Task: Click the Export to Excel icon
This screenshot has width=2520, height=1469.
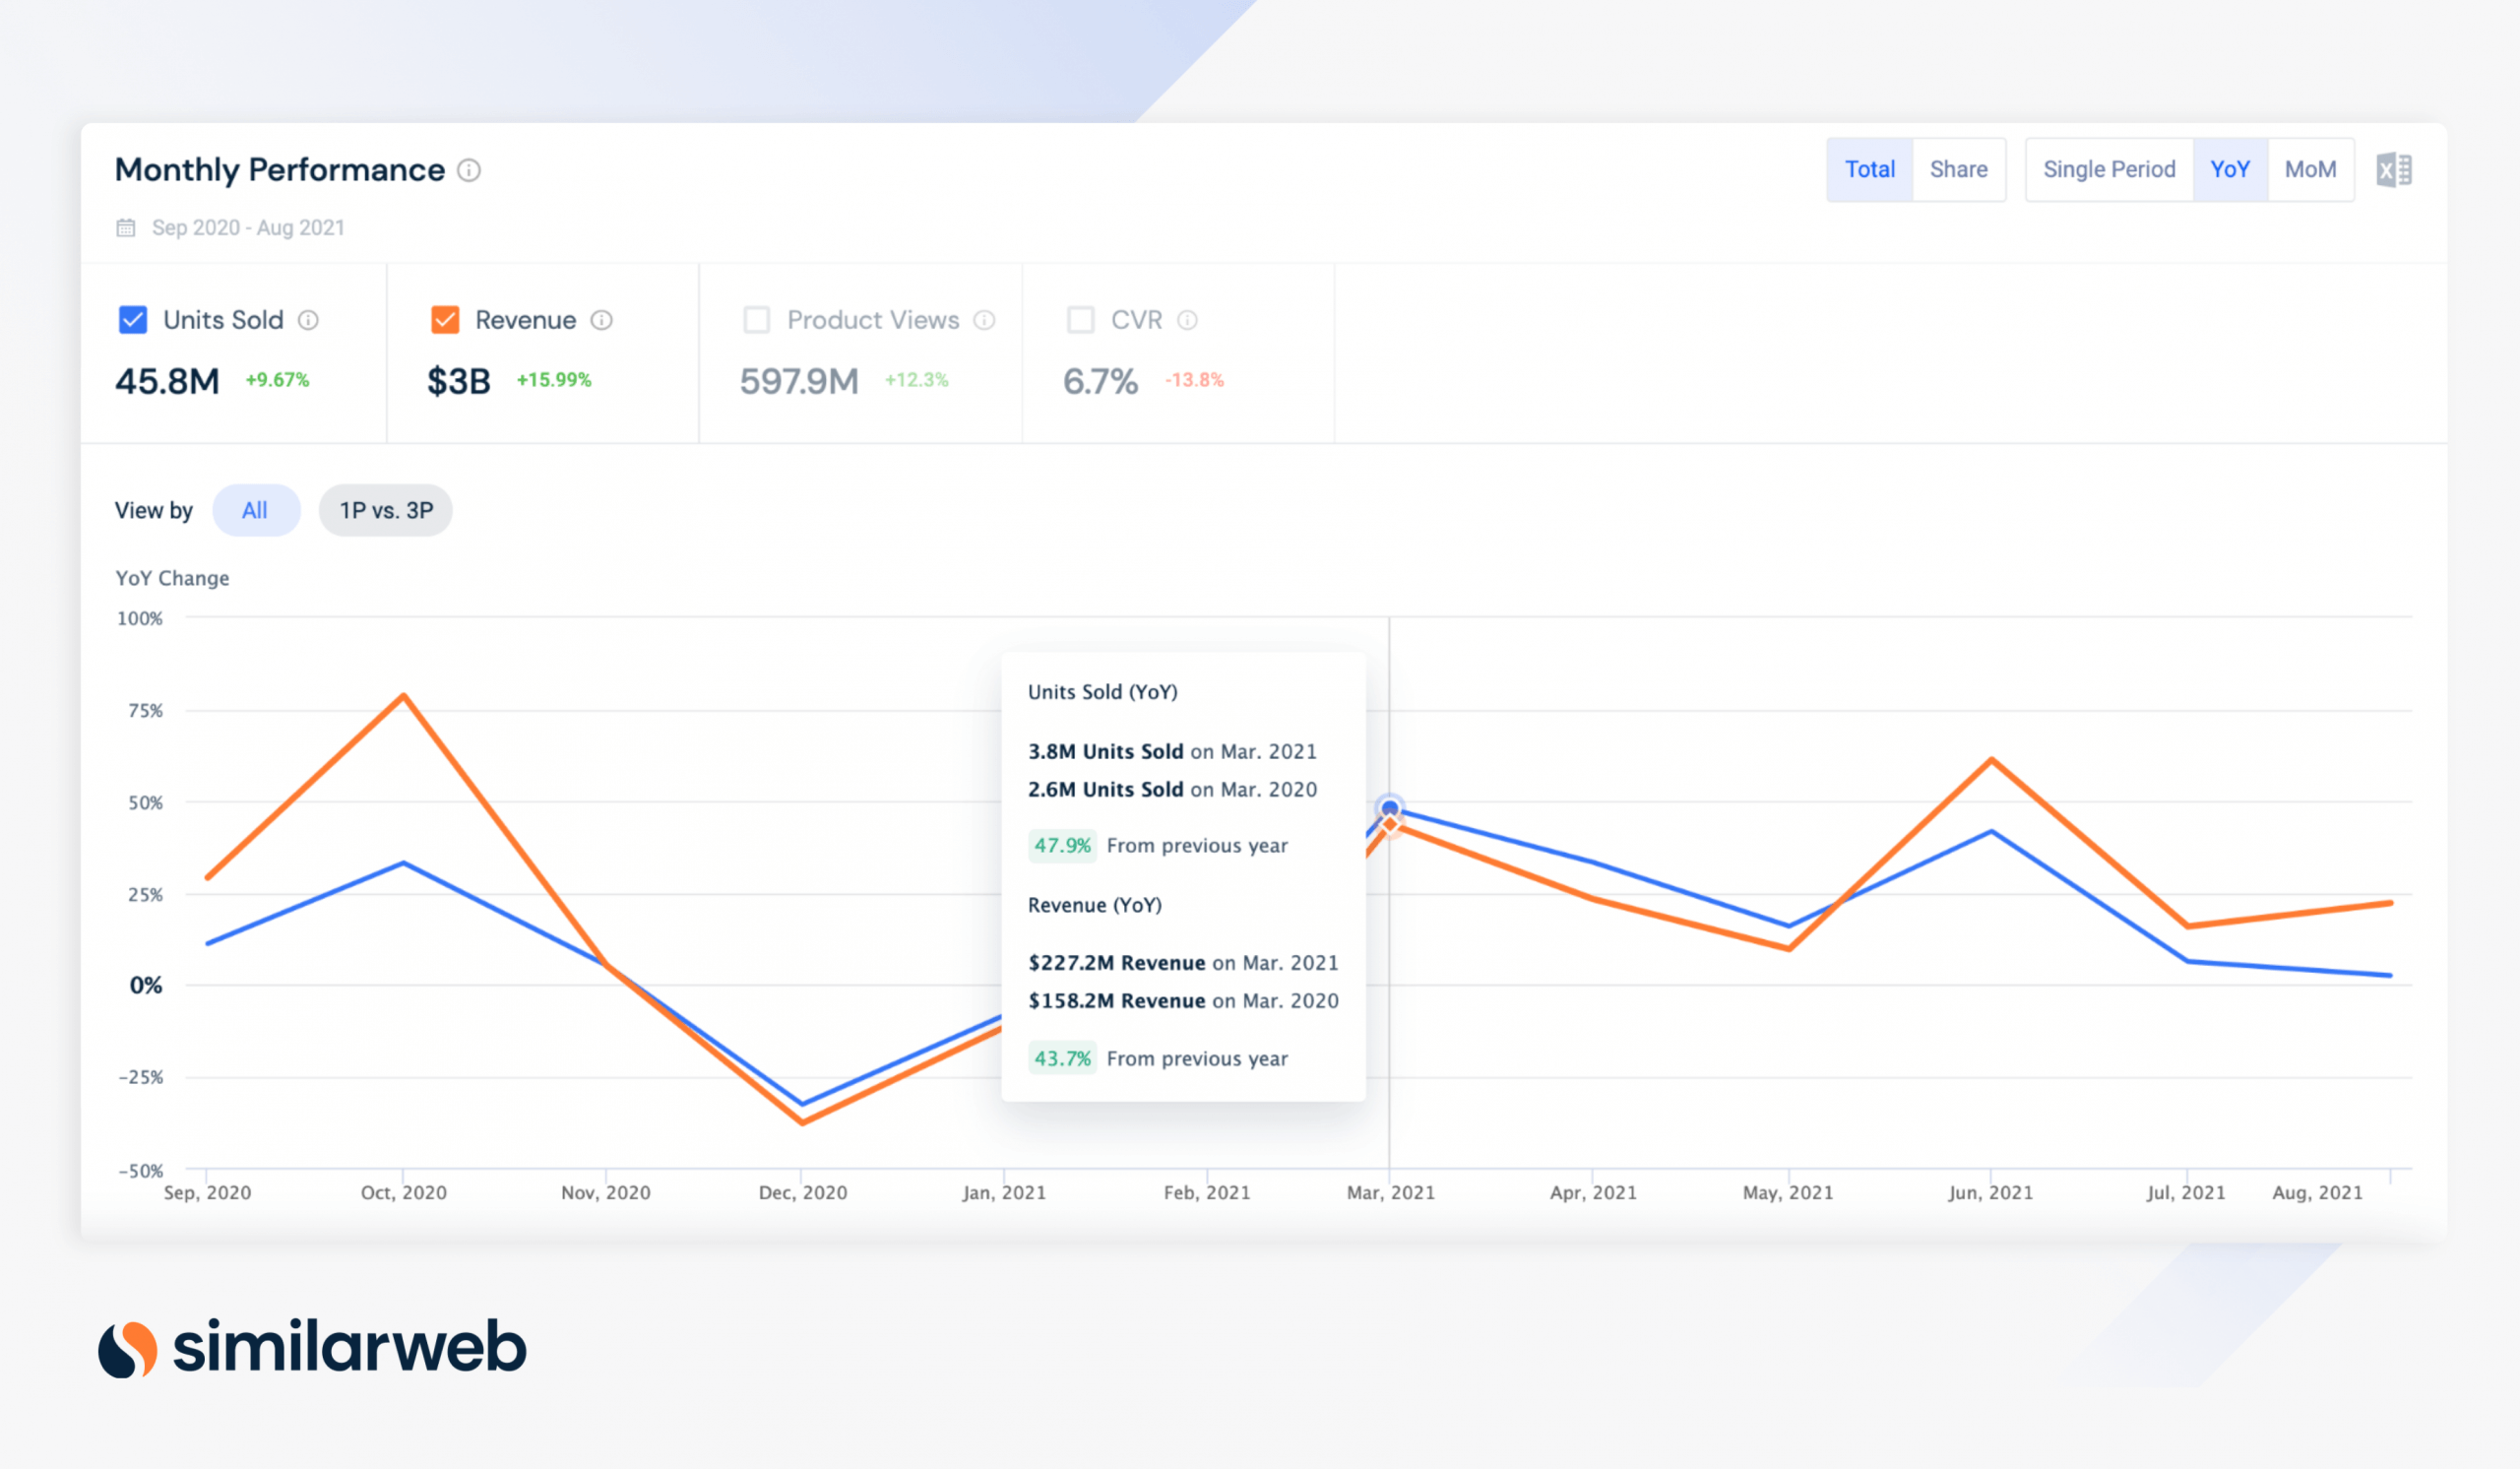Action: point(2394,170)
